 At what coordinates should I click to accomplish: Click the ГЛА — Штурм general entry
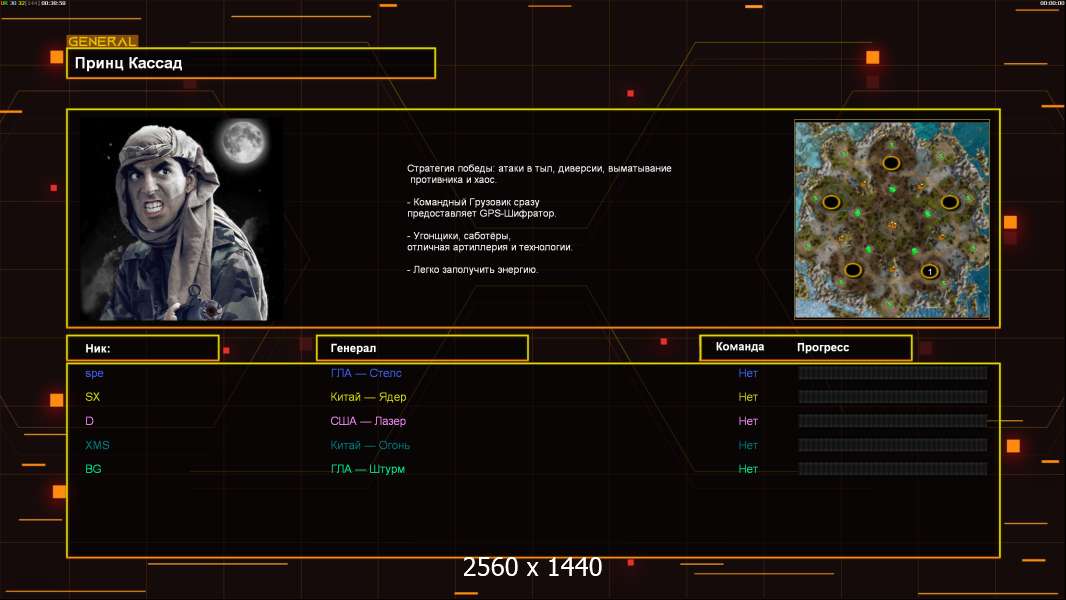(367, 469)
